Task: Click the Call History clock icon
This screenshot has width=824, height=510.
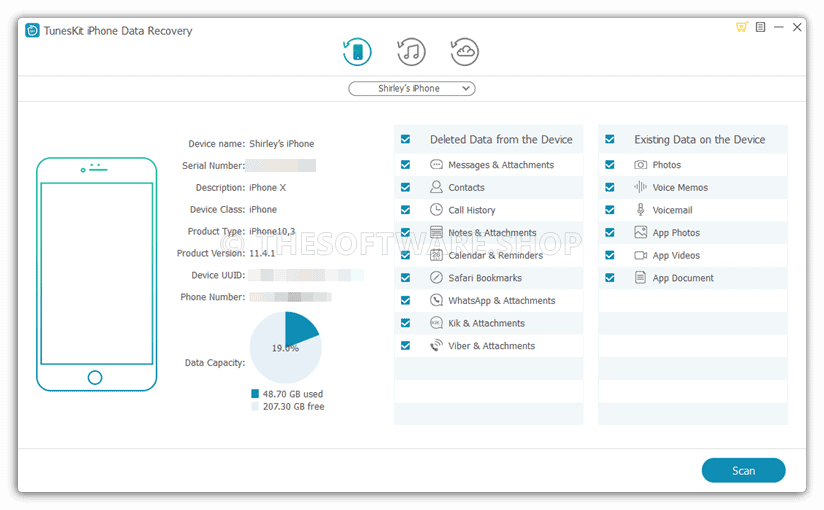Action: pyautogui.click(x=436, y=210)
